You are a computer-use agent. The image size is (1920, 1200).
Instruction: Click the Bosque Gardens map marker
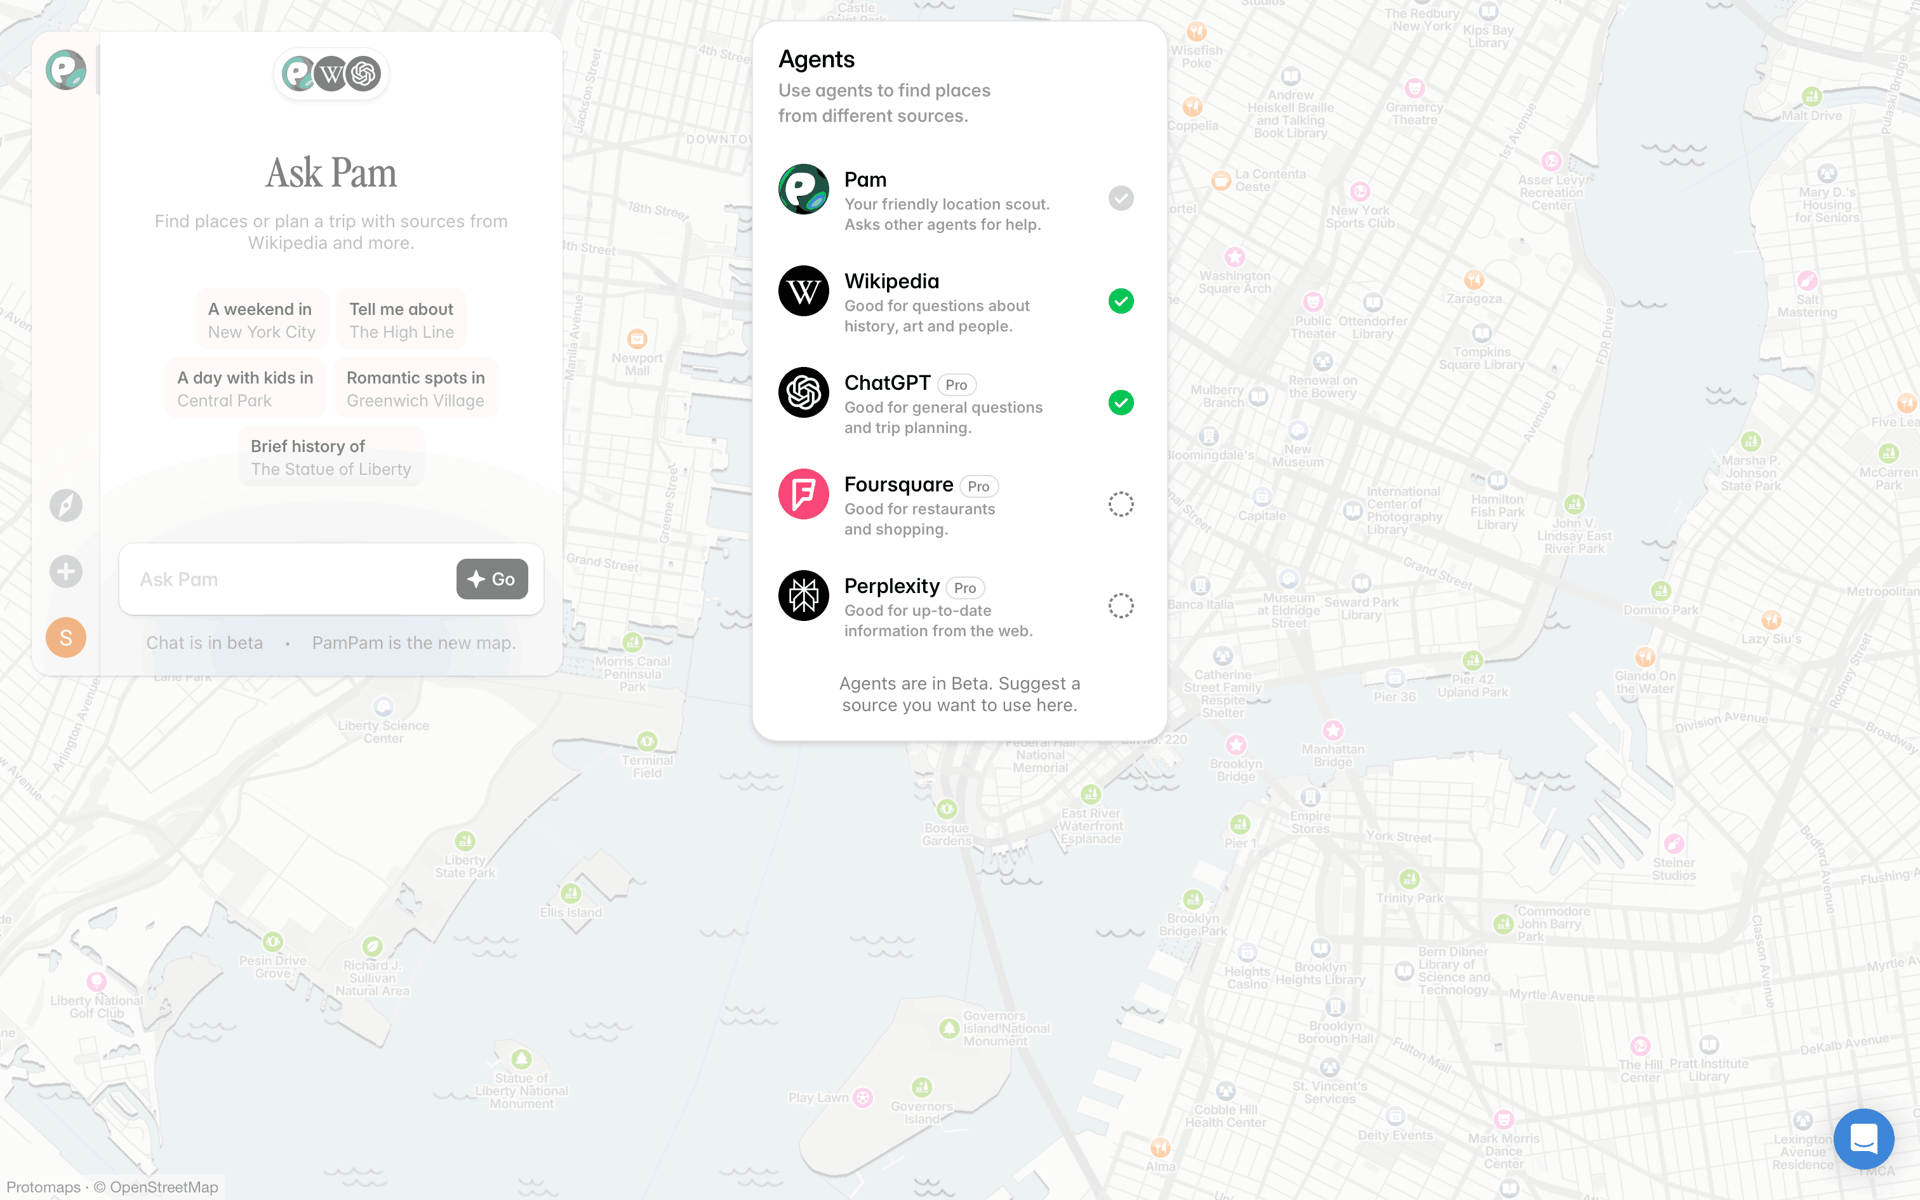tap(947, 809)
